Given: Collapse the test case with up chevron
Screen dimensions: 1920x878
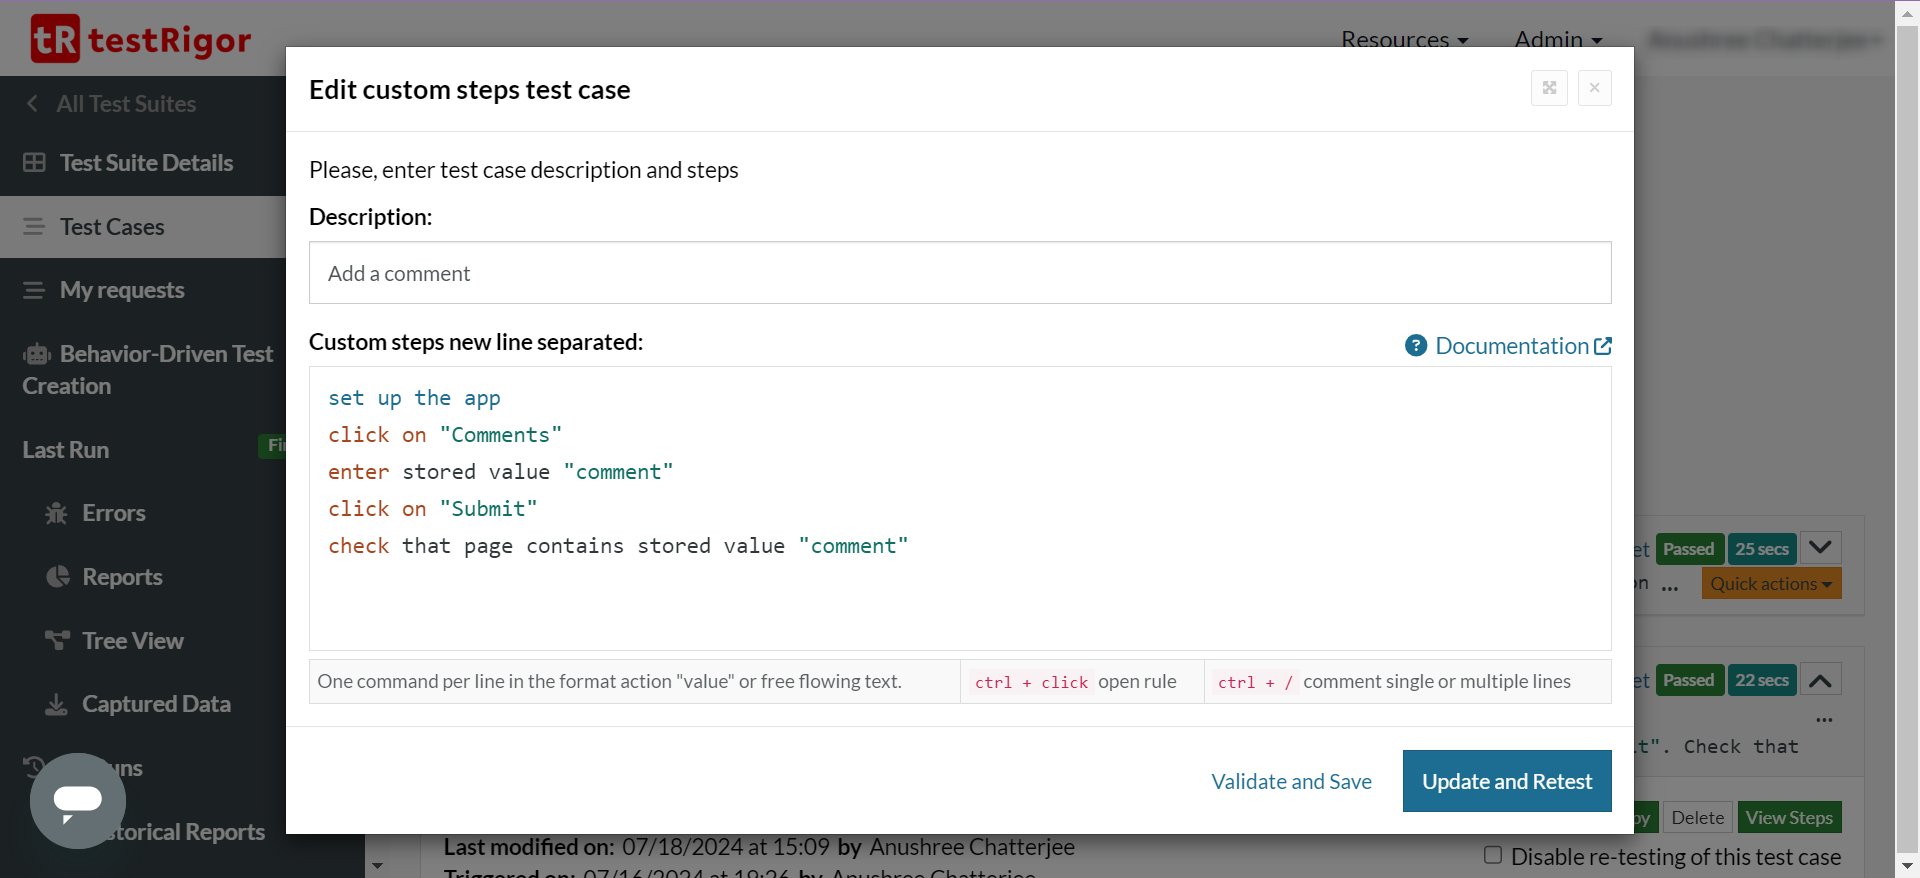Looking at the screenshot, I should pos(1820,681).
